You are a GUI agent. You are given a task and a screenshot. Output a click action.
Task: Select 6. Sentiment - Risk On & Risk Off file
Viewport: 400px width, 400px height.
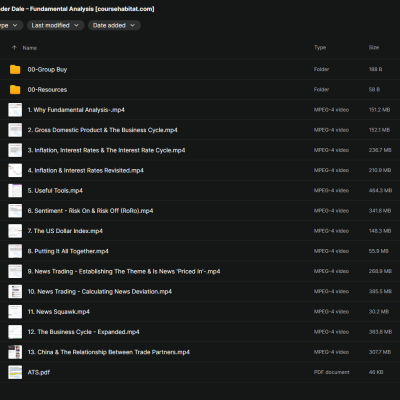click(90, 211)
